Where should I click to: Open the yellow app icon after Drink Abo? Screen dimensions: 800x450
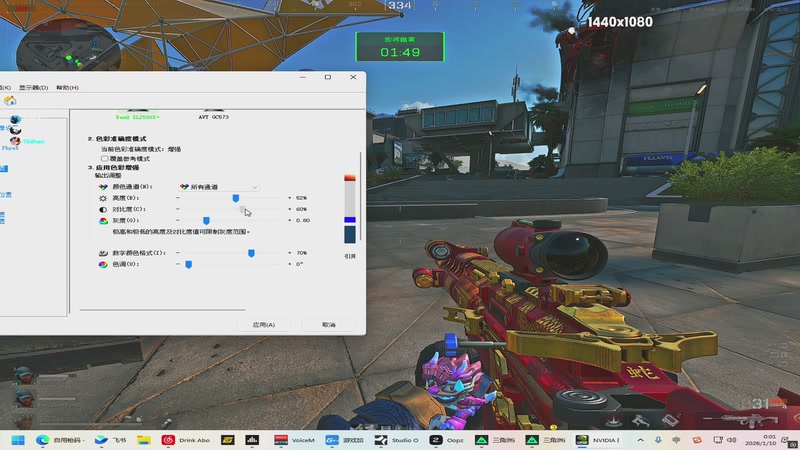click(228, 440)
